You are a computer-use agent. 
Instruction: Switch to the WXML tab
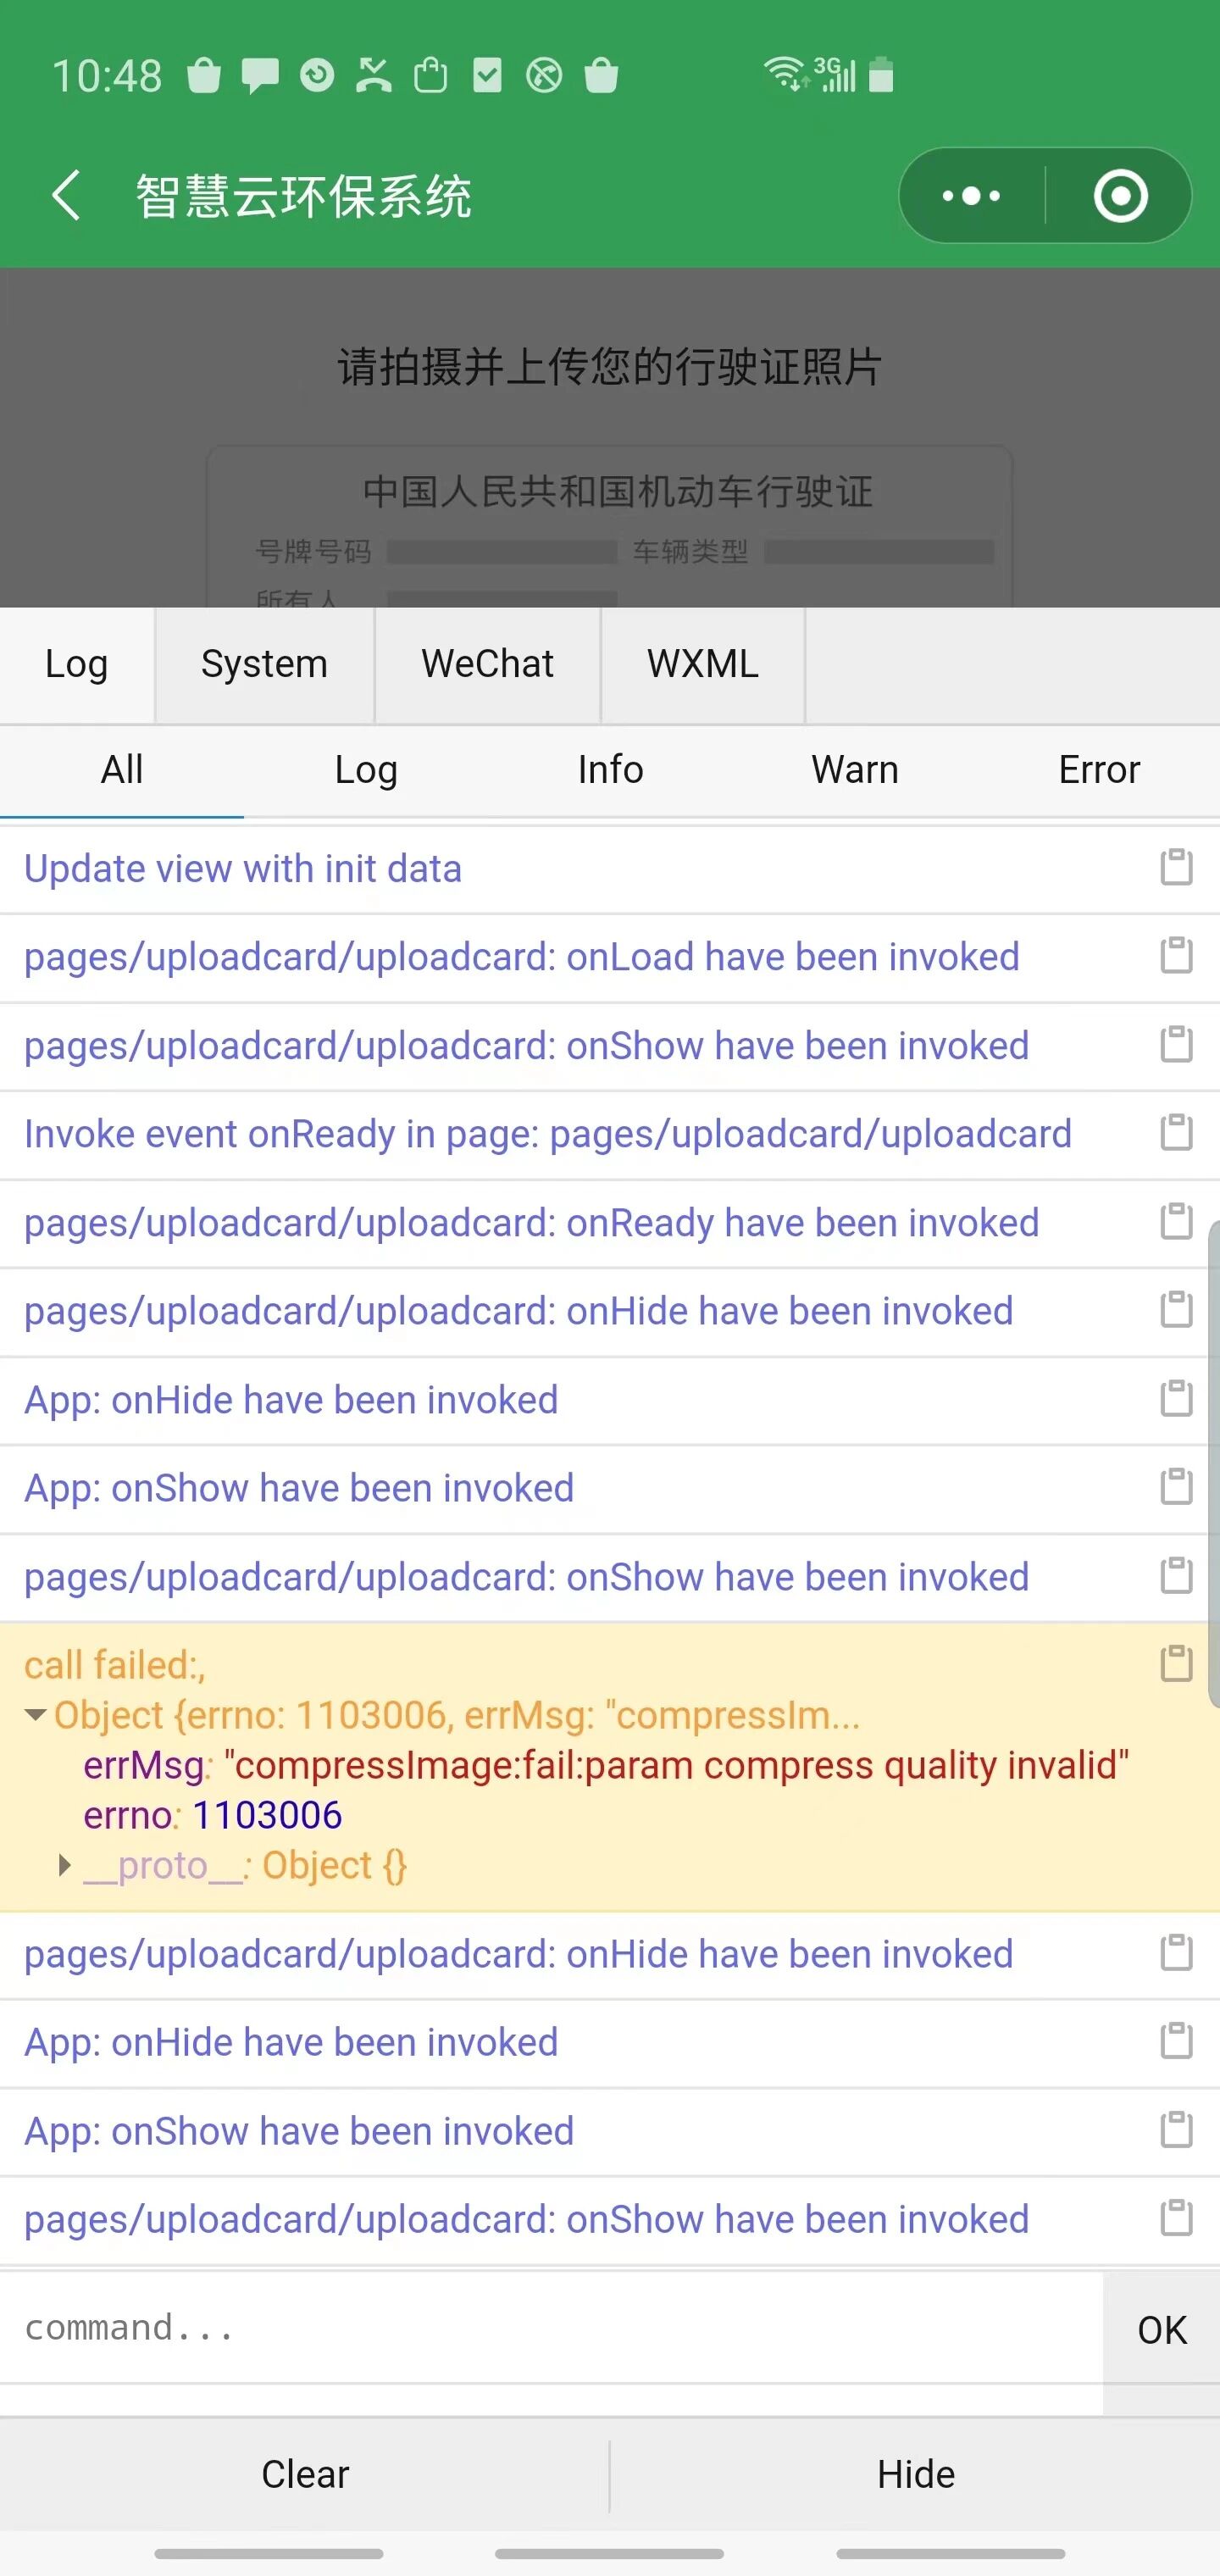[702, 664]
